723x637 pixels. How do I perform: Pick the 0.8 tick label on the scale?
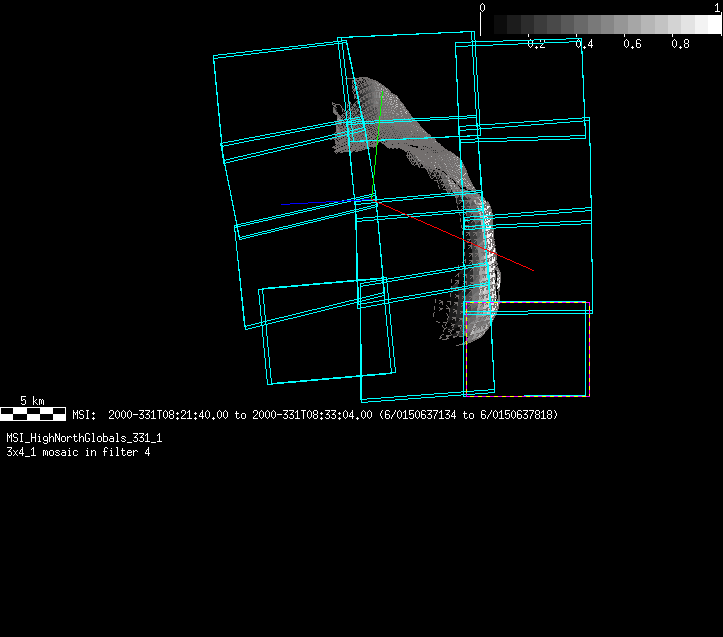tap(680, 44)
